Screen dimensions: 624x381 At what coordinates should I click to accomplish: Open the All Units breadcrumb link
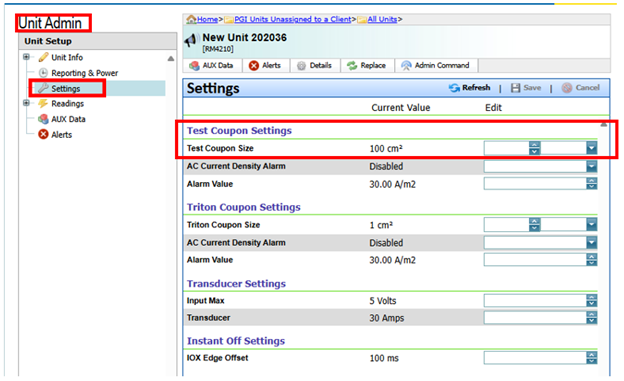click(x=382, y=19)
